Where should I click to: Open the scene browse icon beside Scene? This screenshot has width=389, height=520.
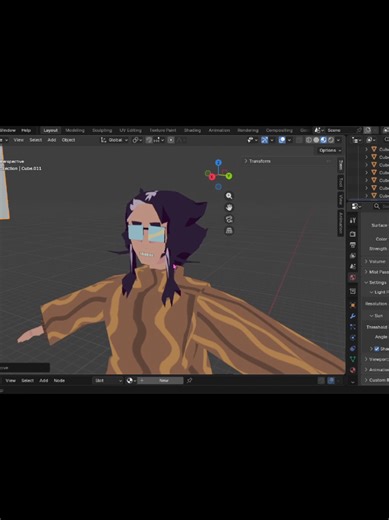pyautogui.click(x=319, y=130)
